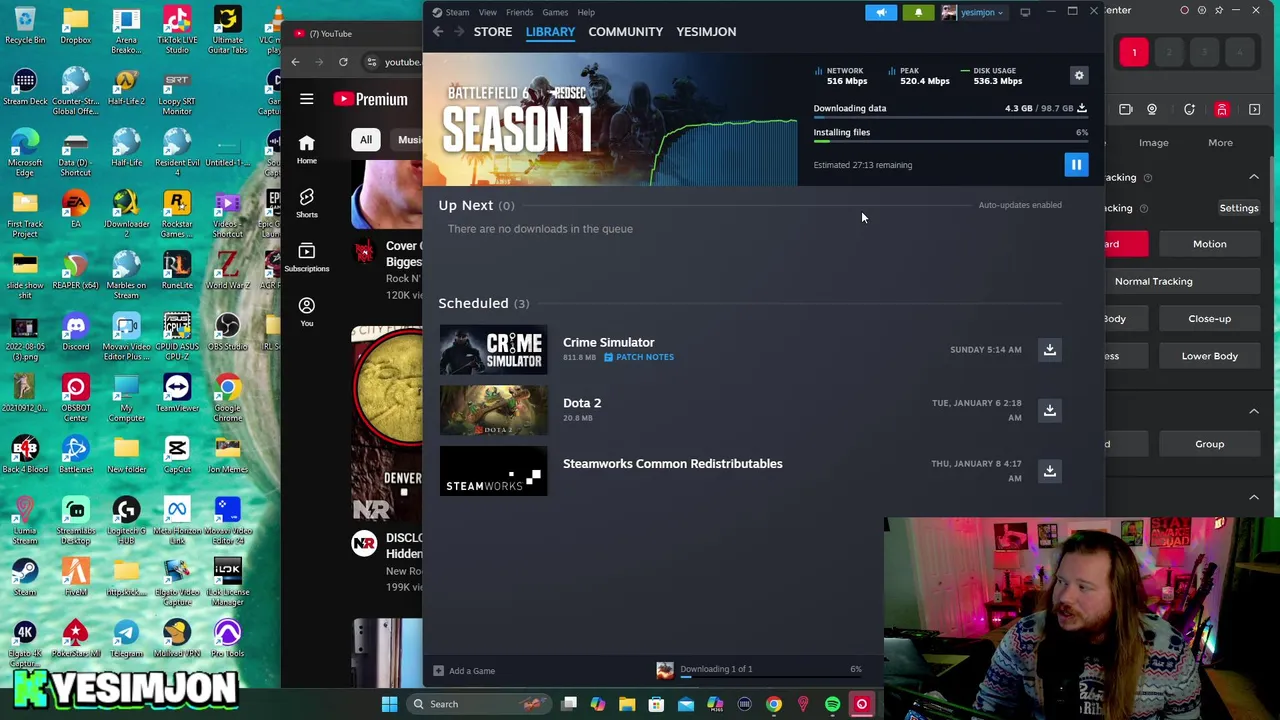Select the TeamViewer desktop shortcut
This screenshot has height=720, width=1280.
[177, 394]
